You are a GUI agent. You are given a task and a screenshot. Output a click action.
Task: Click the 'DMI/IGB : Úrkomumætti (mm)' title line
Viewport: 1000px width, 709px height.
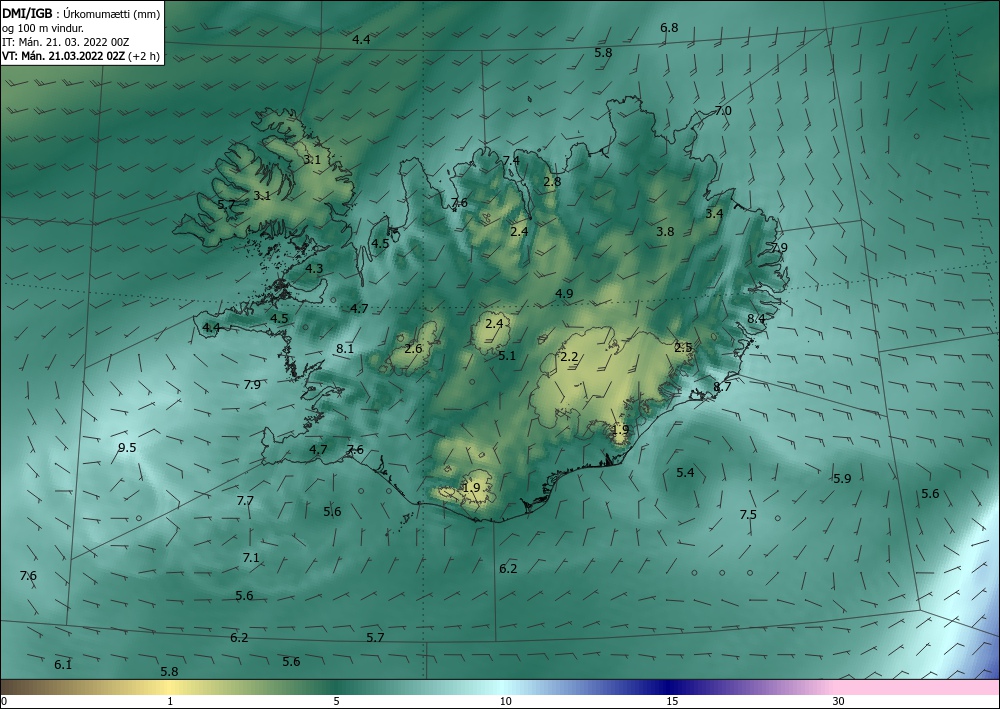pos(81,13)
